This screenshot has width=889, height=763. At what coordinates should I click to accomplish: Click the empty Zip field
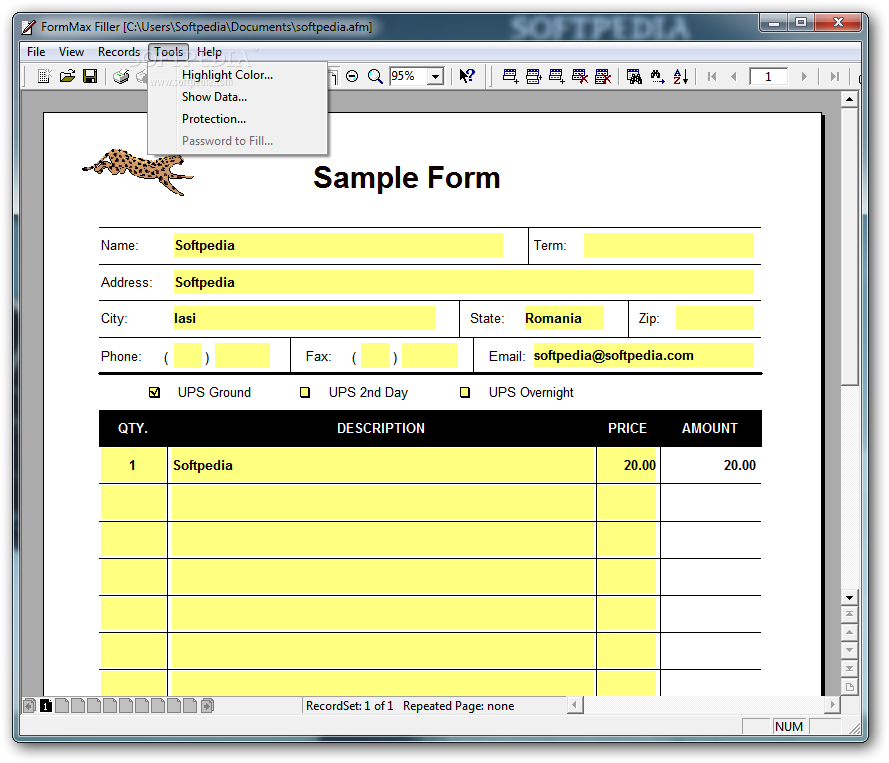tap(715, 318)
